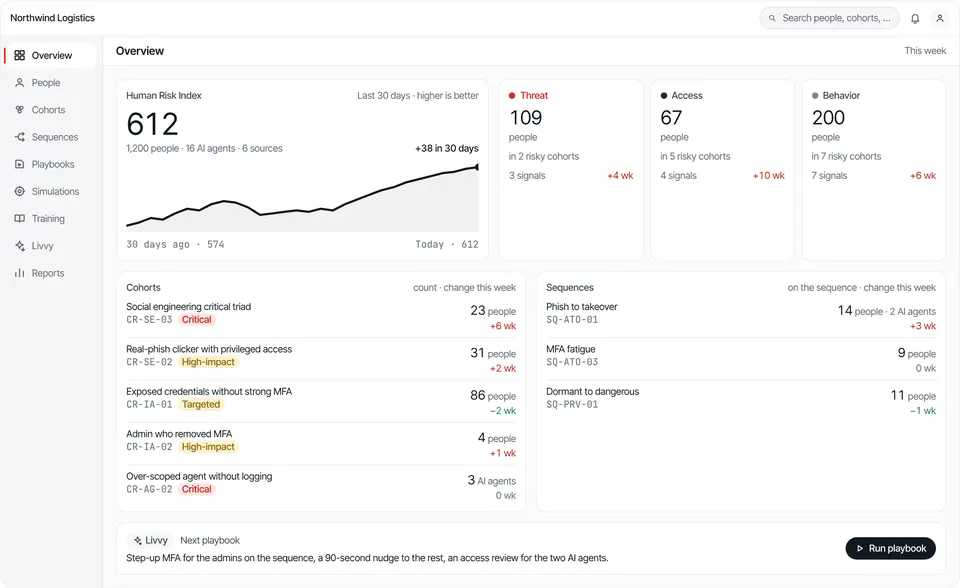Click the Critical tag next to CR-AG-02

(x=197, y=489)
